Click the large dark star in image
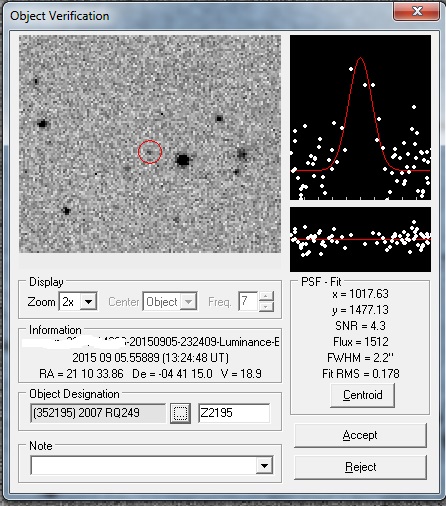The width and height of the screenshot is (446, 506). [183, 160]
